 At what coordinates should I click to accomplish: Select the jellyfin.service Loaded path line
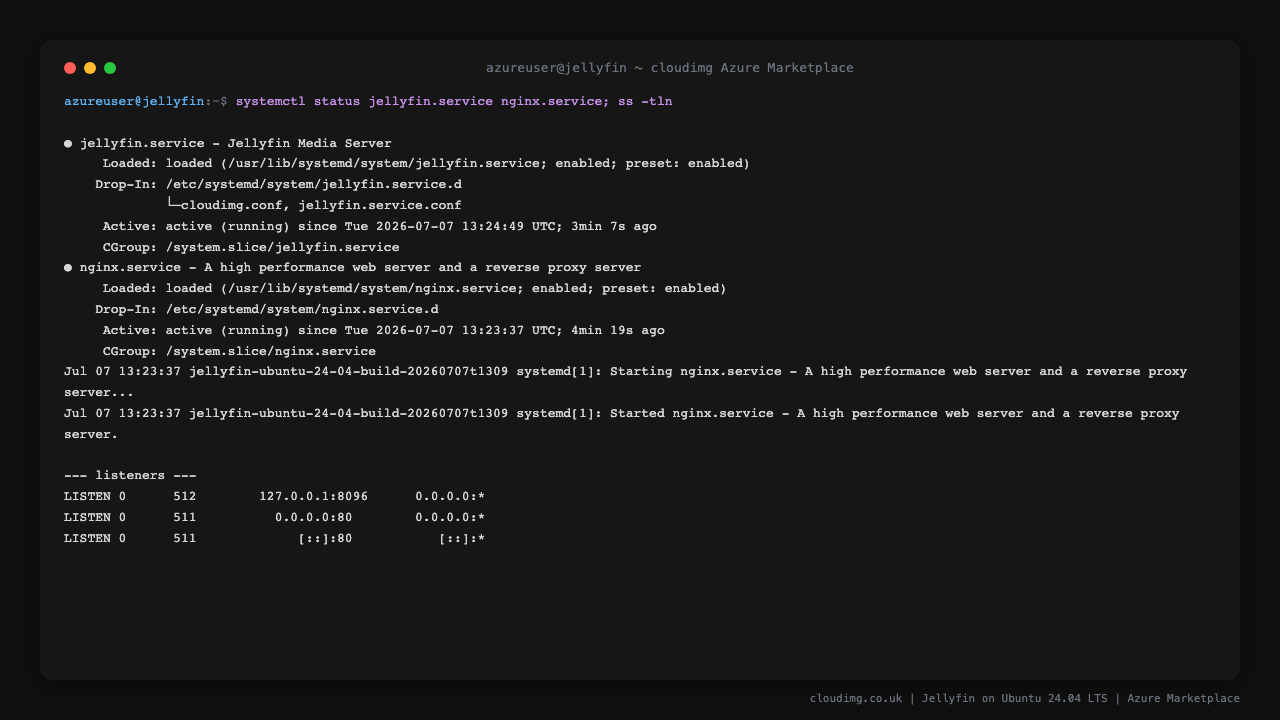pos(426,163)
